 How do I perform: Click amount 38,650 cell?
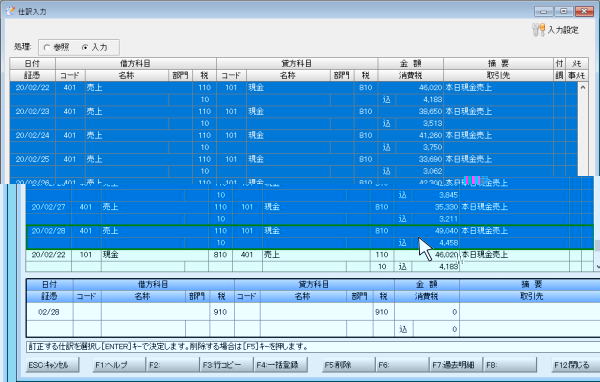(x=411, y=111)
